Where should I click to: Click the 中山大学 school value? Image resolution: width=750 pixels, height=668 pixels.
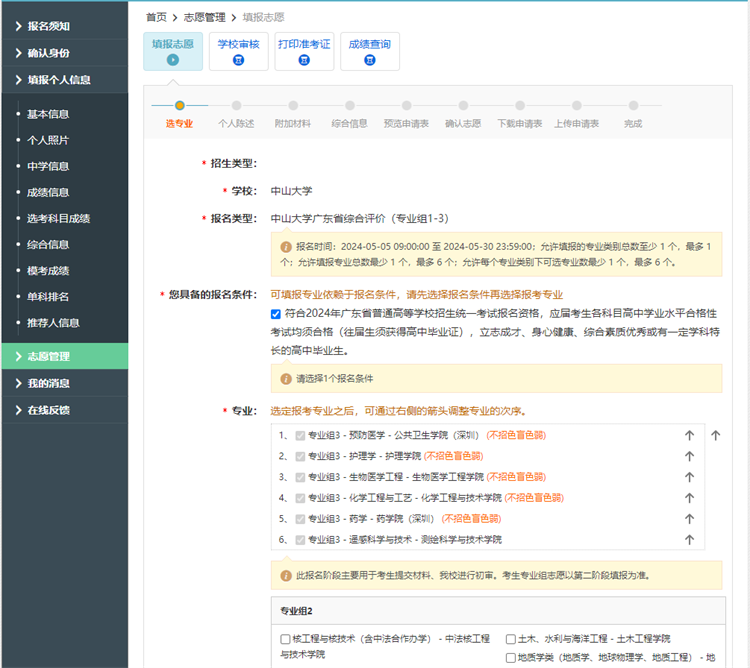point(291,191)
